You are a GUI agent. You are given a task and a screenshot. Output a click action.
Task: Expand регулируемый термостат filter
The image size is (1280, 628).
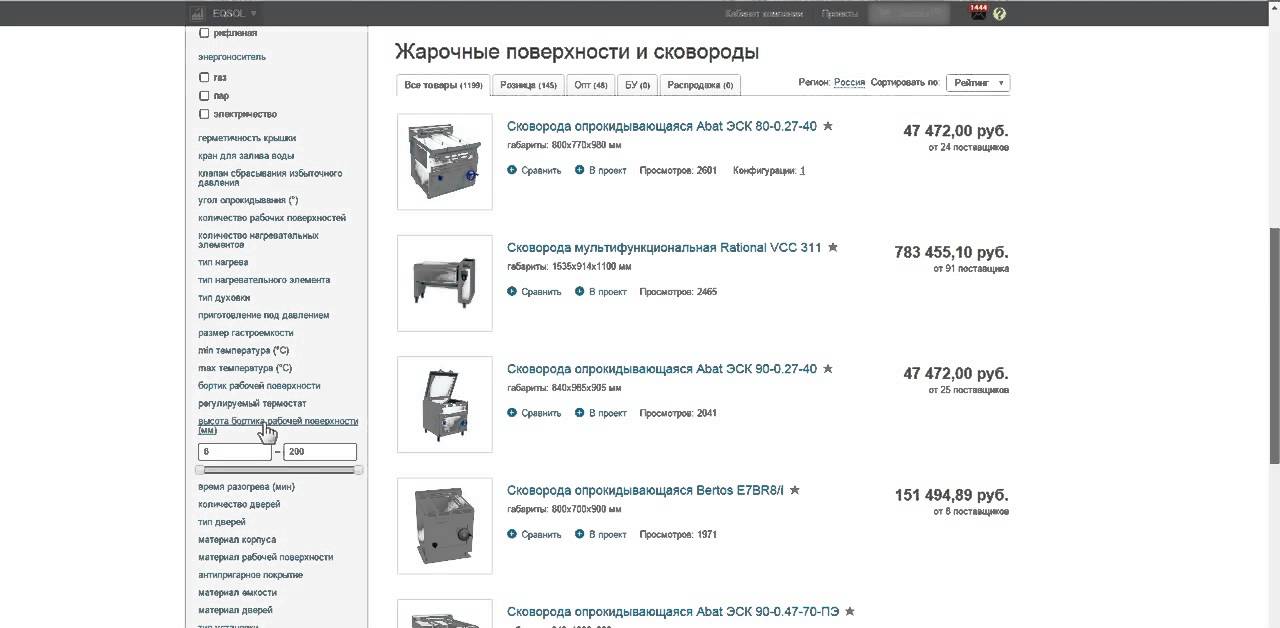(x=252, y=403)
